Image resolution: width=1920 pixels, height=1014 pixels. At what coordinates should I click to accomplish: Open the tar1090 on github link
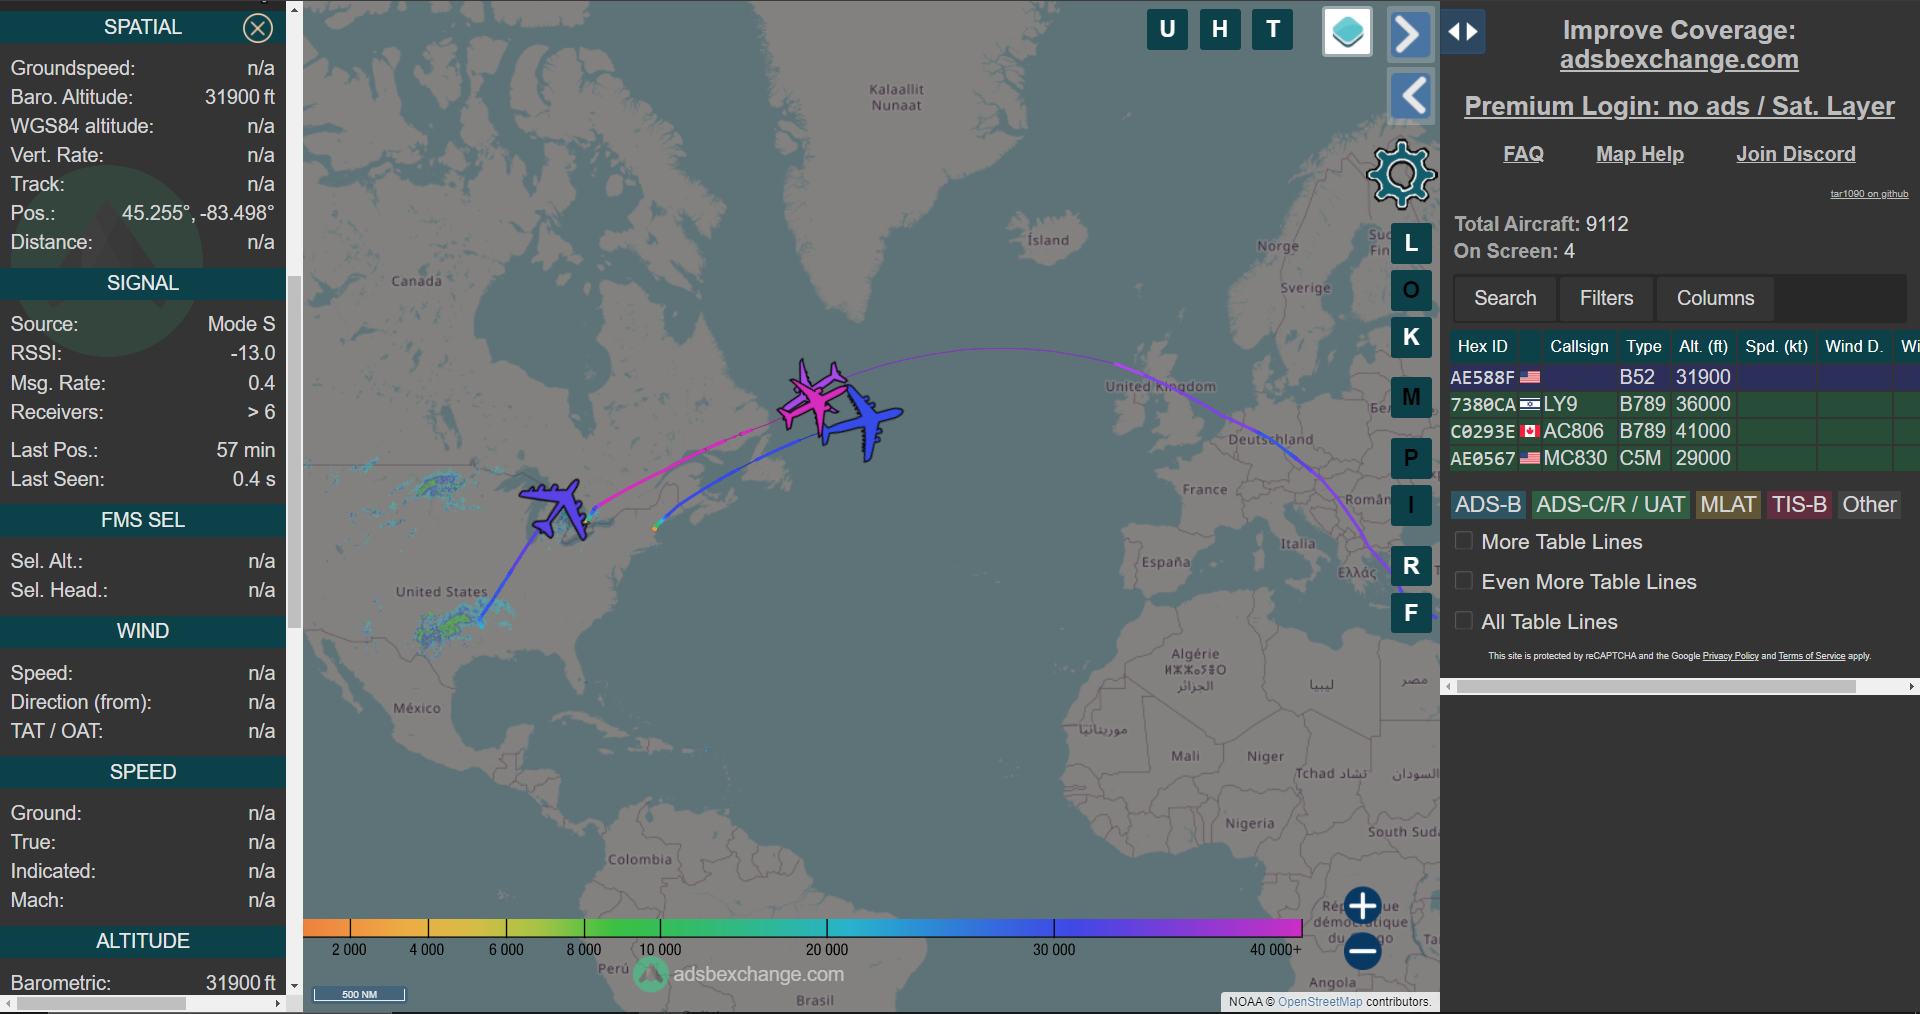[x=1869, y=194]
